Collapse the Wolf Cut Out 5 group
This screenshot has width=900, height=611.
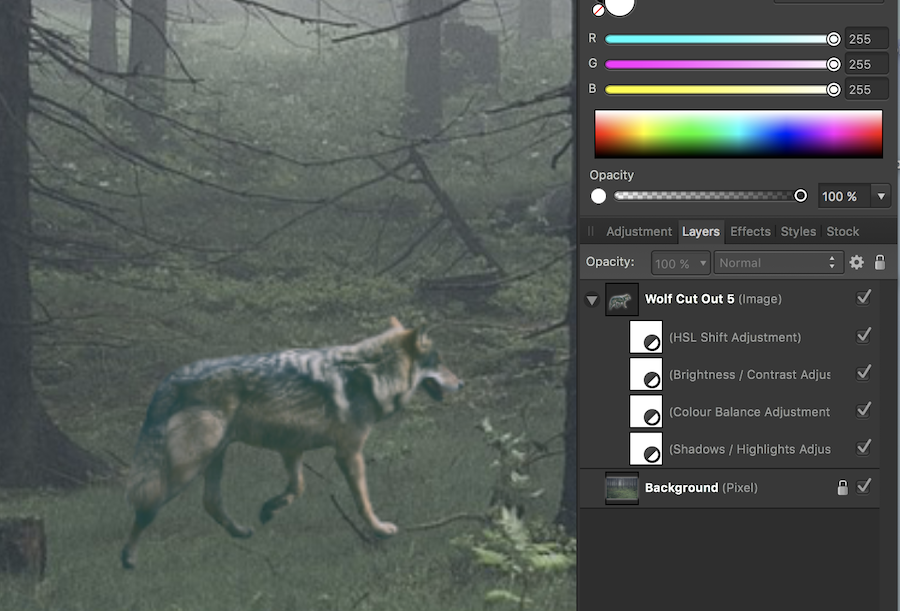[592, 300]
